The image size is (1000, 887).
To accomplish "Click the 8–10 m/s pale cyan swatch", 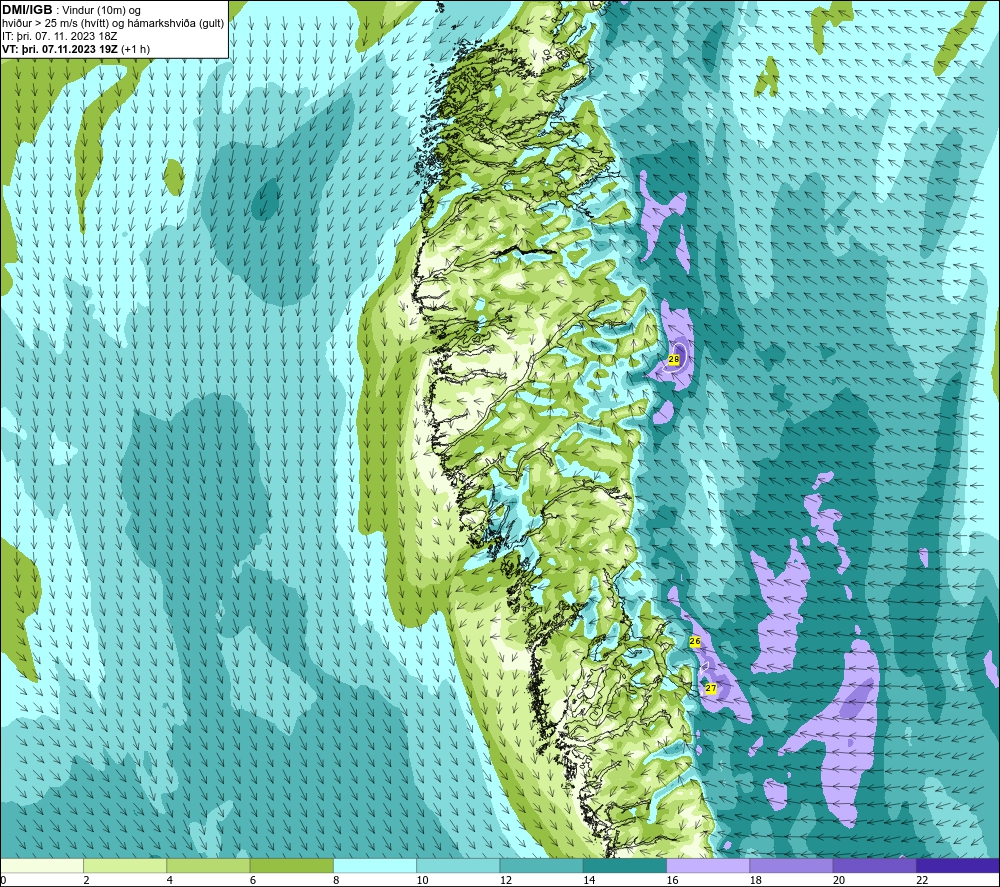I will [375, 866].
